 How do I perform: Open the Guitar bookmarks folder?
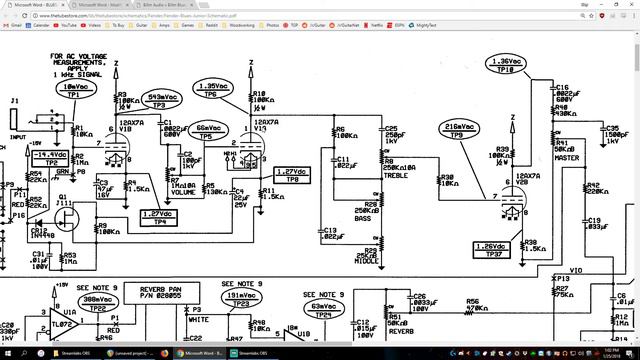(138, 25)
